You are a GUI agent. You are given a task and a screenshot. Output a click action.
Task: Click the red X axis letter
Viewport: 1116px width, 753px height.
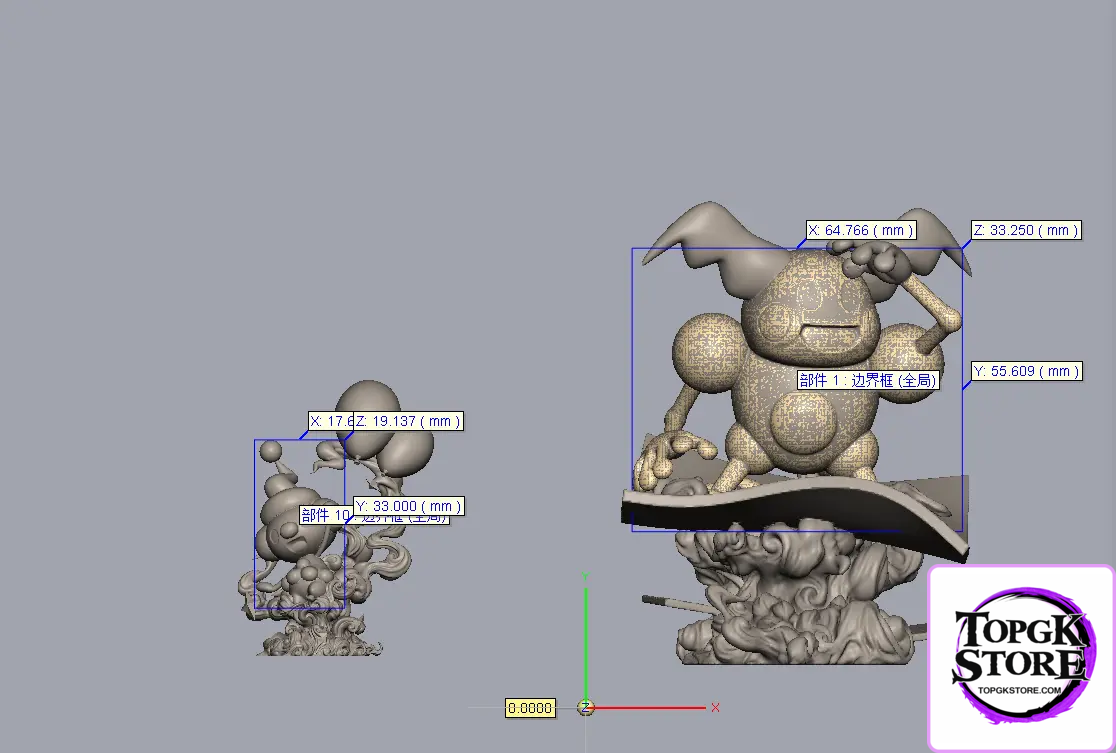pos(715,708)
